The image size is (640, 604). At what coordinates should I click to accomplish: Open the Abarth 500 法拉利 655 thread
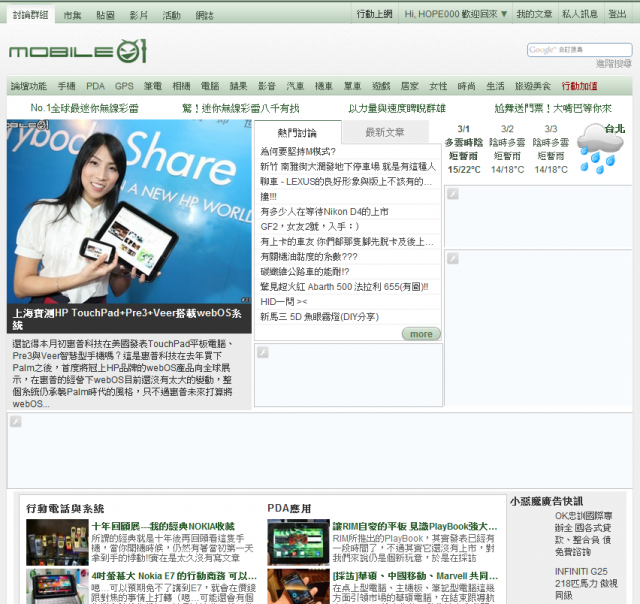tap(344, 286)
